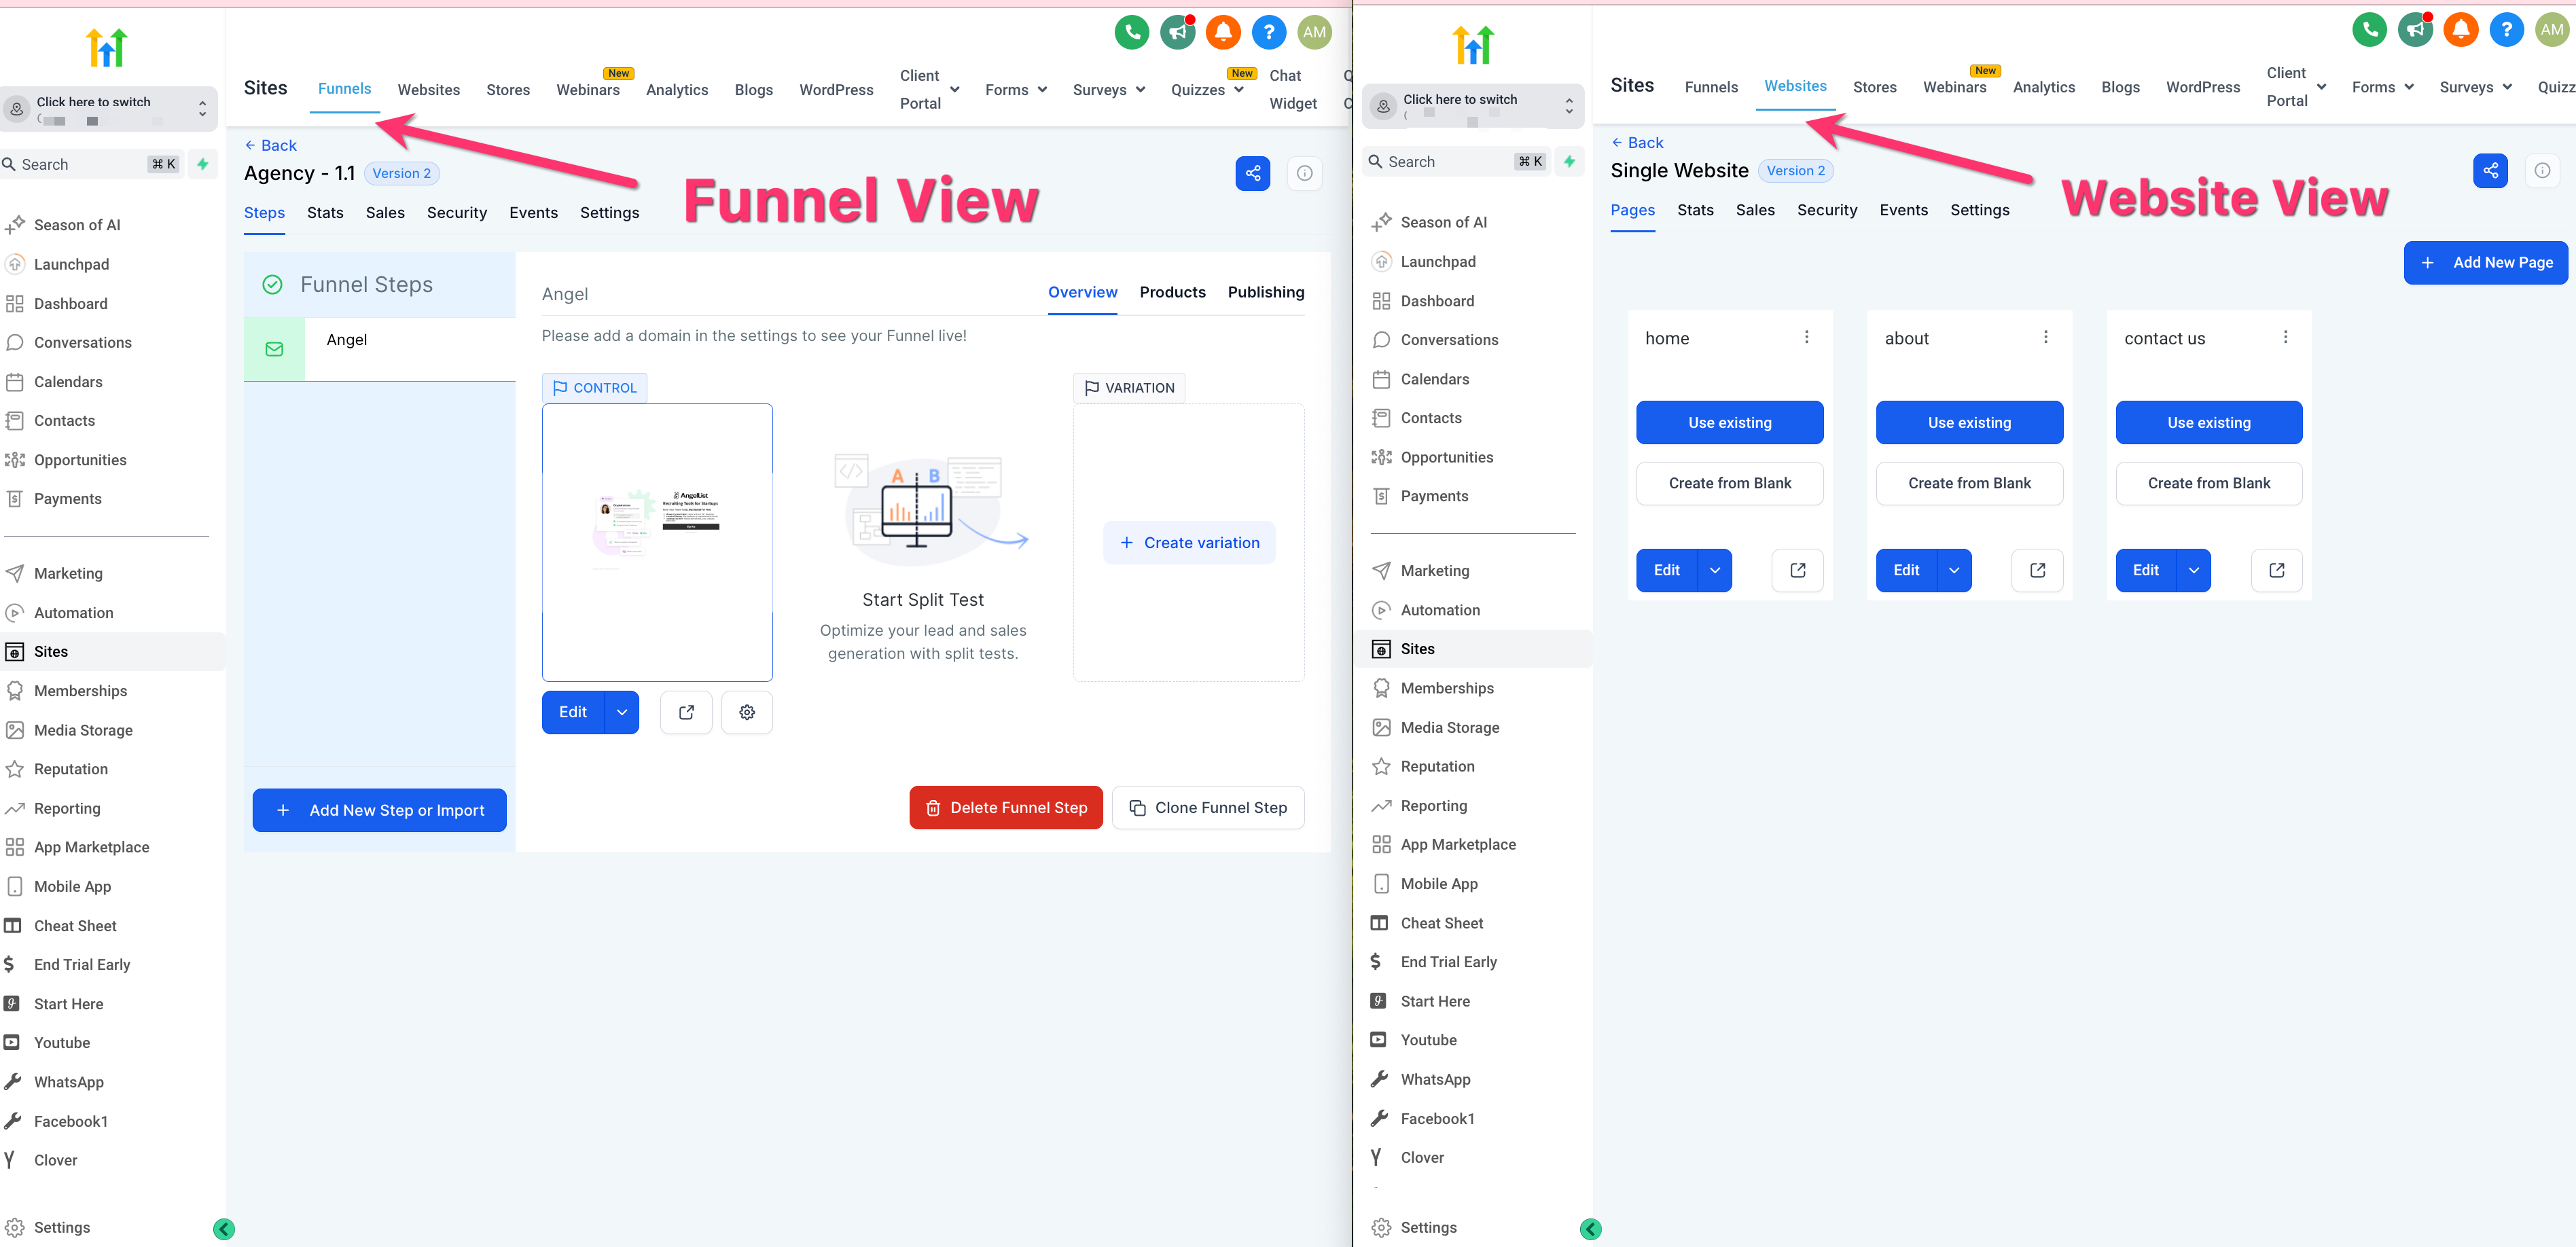The height and width of the screenshot is (1247, 2576).
Task: Click inside the sidebar Search field
Action: (90, 164)
